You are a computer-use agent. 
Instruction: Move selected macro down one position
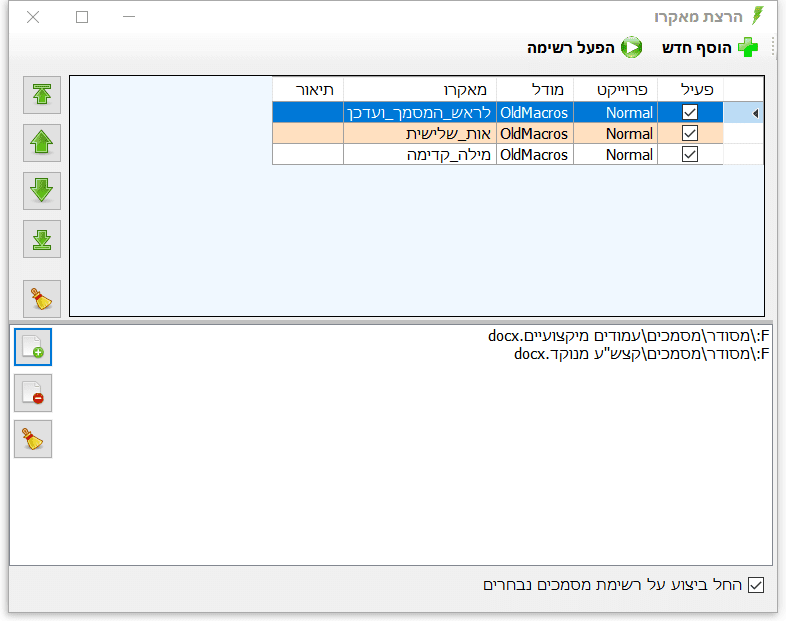pyautogui.click(x=42, y=191)
